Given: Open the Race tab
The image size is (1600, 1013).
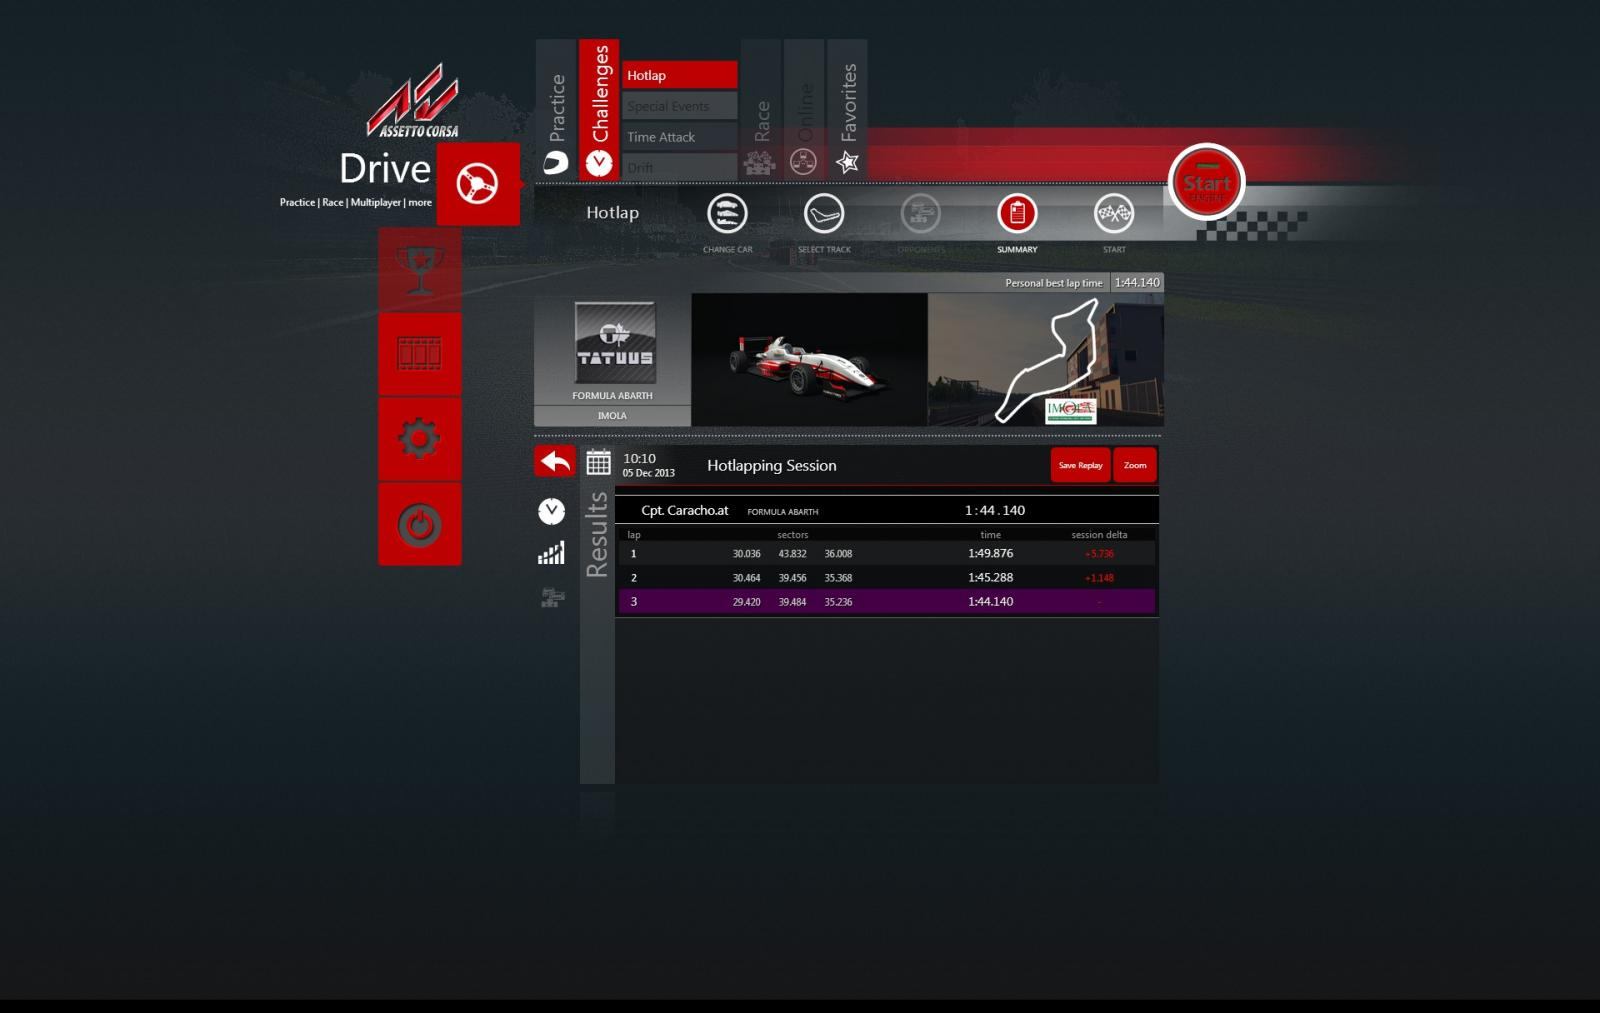Looking at the screenshot, I should pos(761,110).
